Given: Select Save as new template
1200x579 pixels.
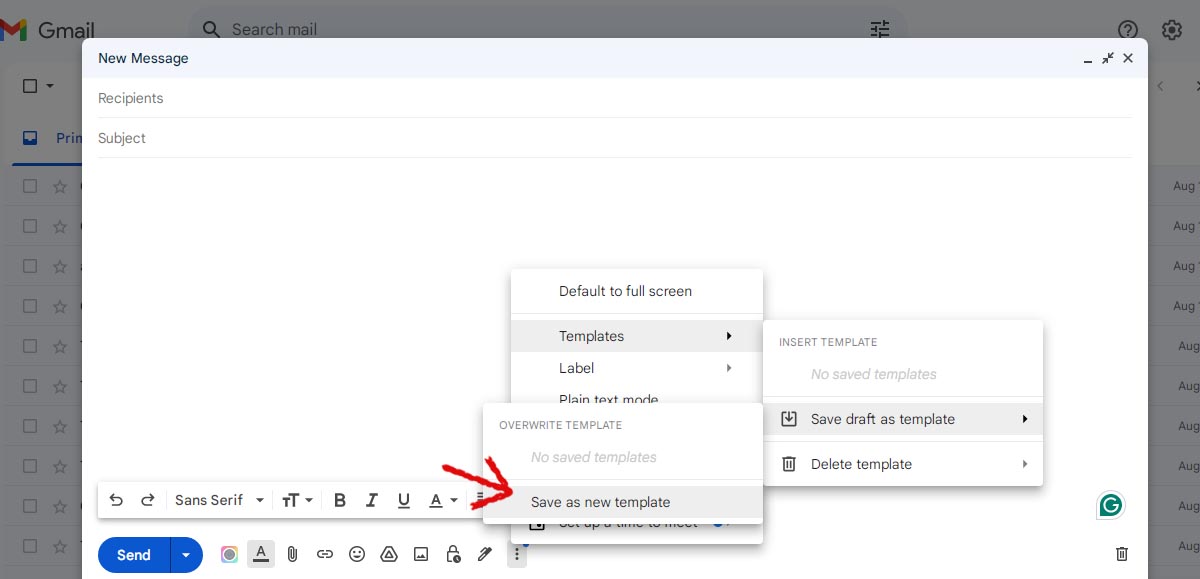Looking at the screenshot, I should pyautogui.click(x=622, y=502).
